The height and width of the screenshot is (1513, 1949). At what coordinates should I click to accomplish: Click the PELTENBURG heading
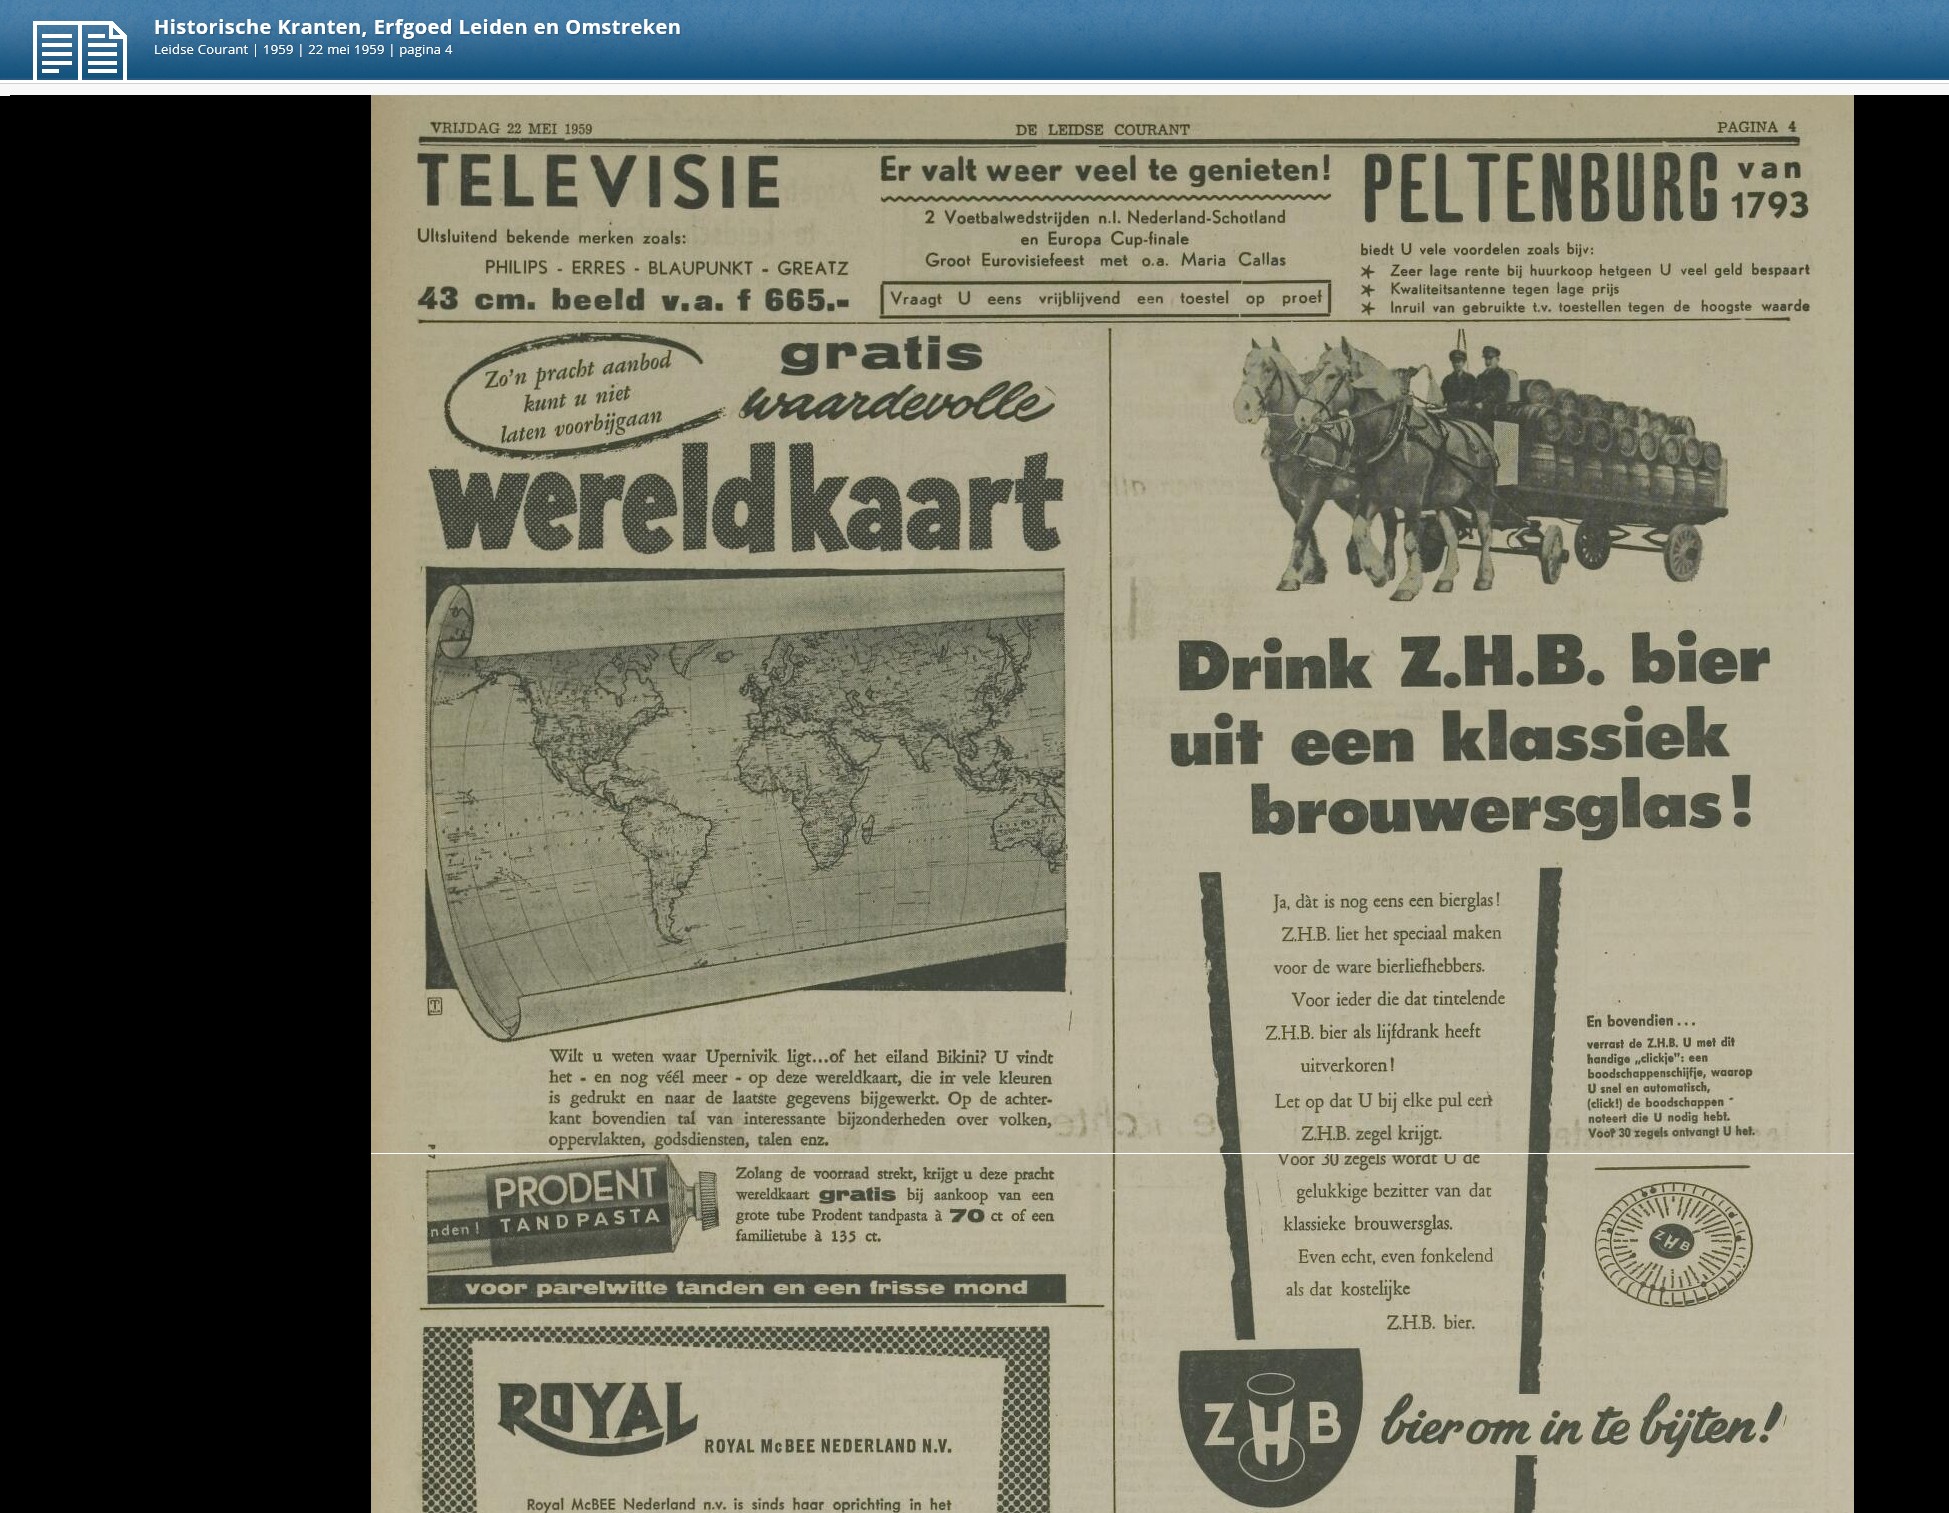tap(1541, 187)
